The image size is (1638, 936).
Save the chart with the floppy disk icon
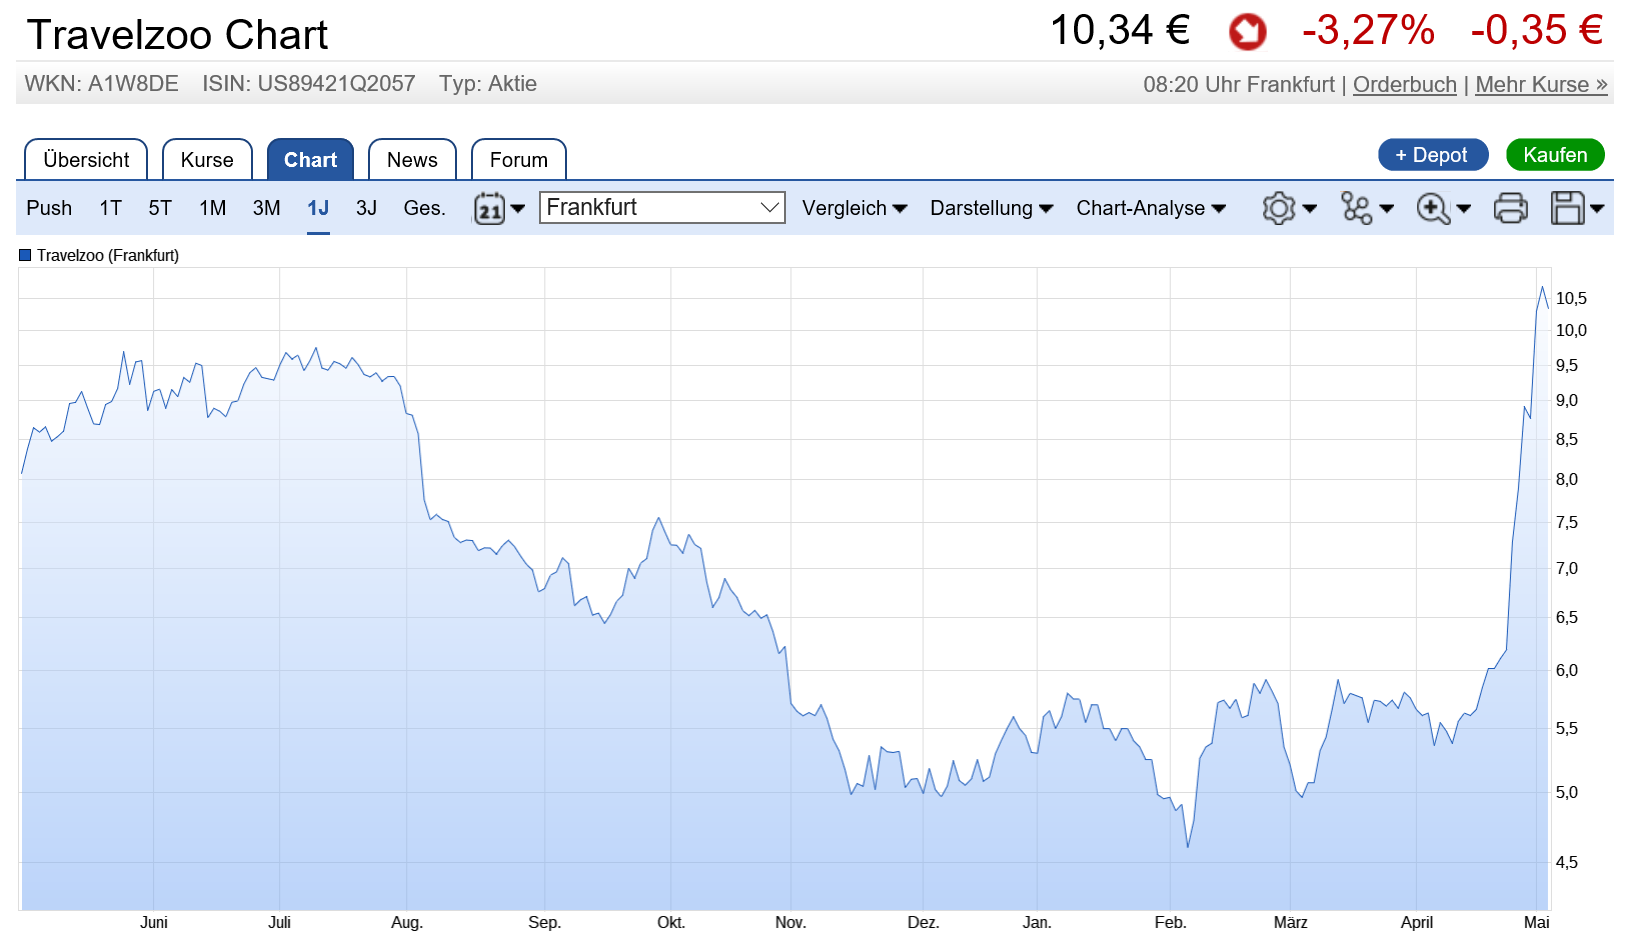click(1567, 208)
